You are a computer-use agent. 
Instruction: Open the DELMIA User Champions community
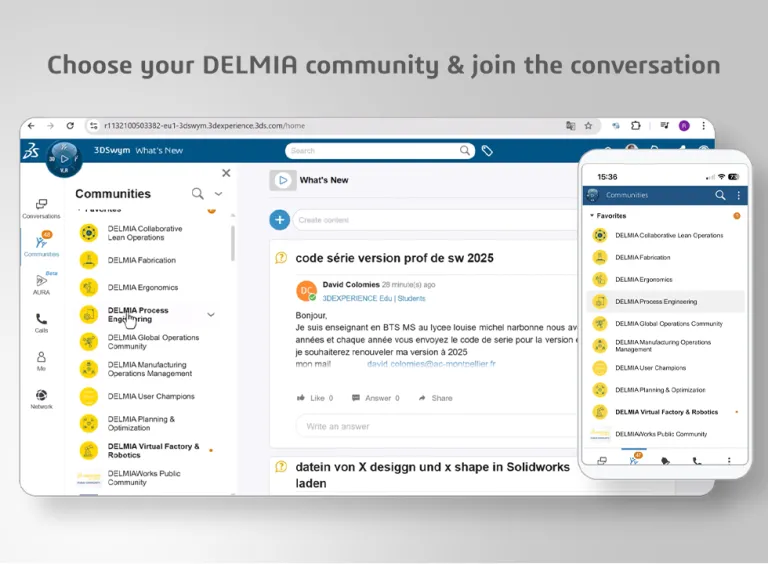tap(151, 396)
